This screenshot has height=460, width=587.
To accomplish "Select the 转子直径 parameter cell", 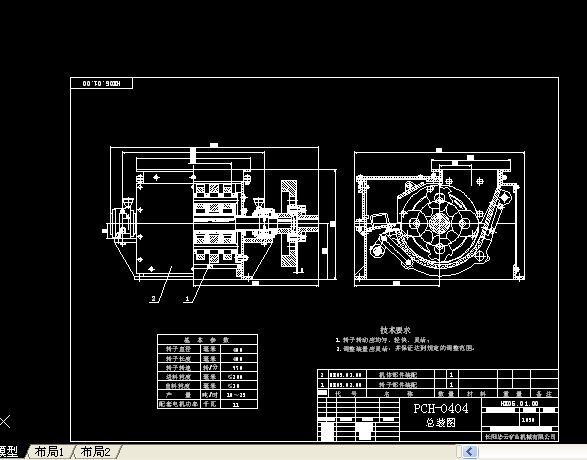I will [x=179, y=349].
